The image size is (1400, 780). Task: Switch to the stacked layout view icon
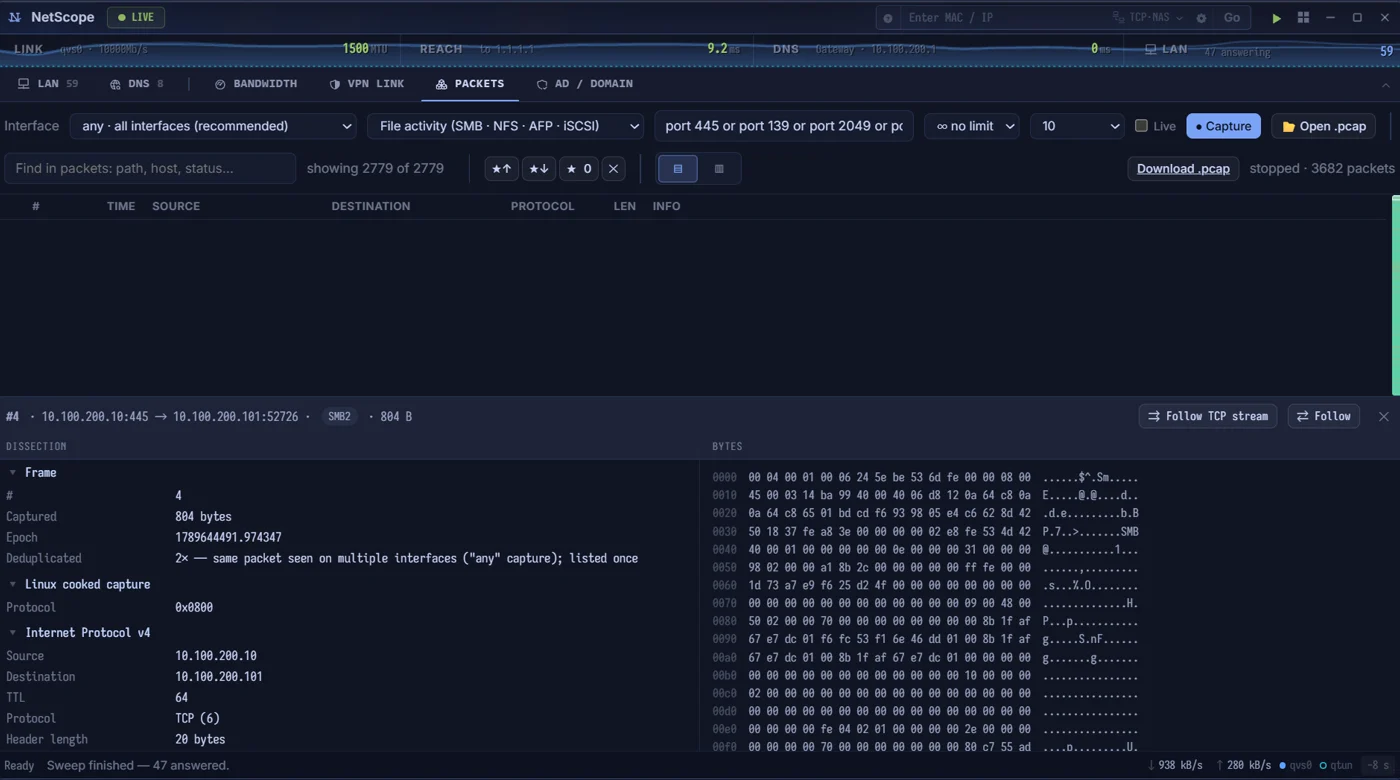pos(678,169)
